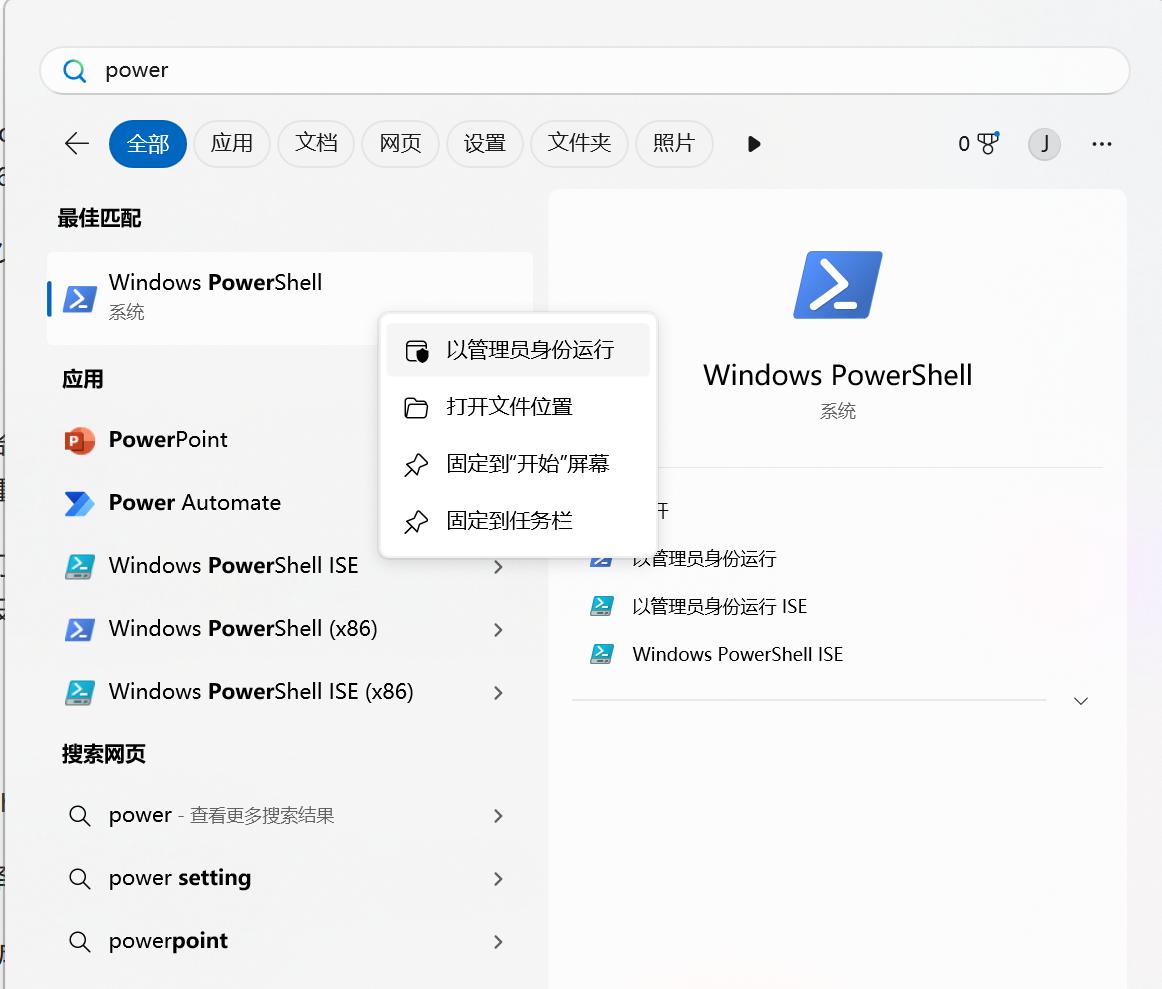Choose 固定到"开始"屏幕 in context menu

(518, 464)
